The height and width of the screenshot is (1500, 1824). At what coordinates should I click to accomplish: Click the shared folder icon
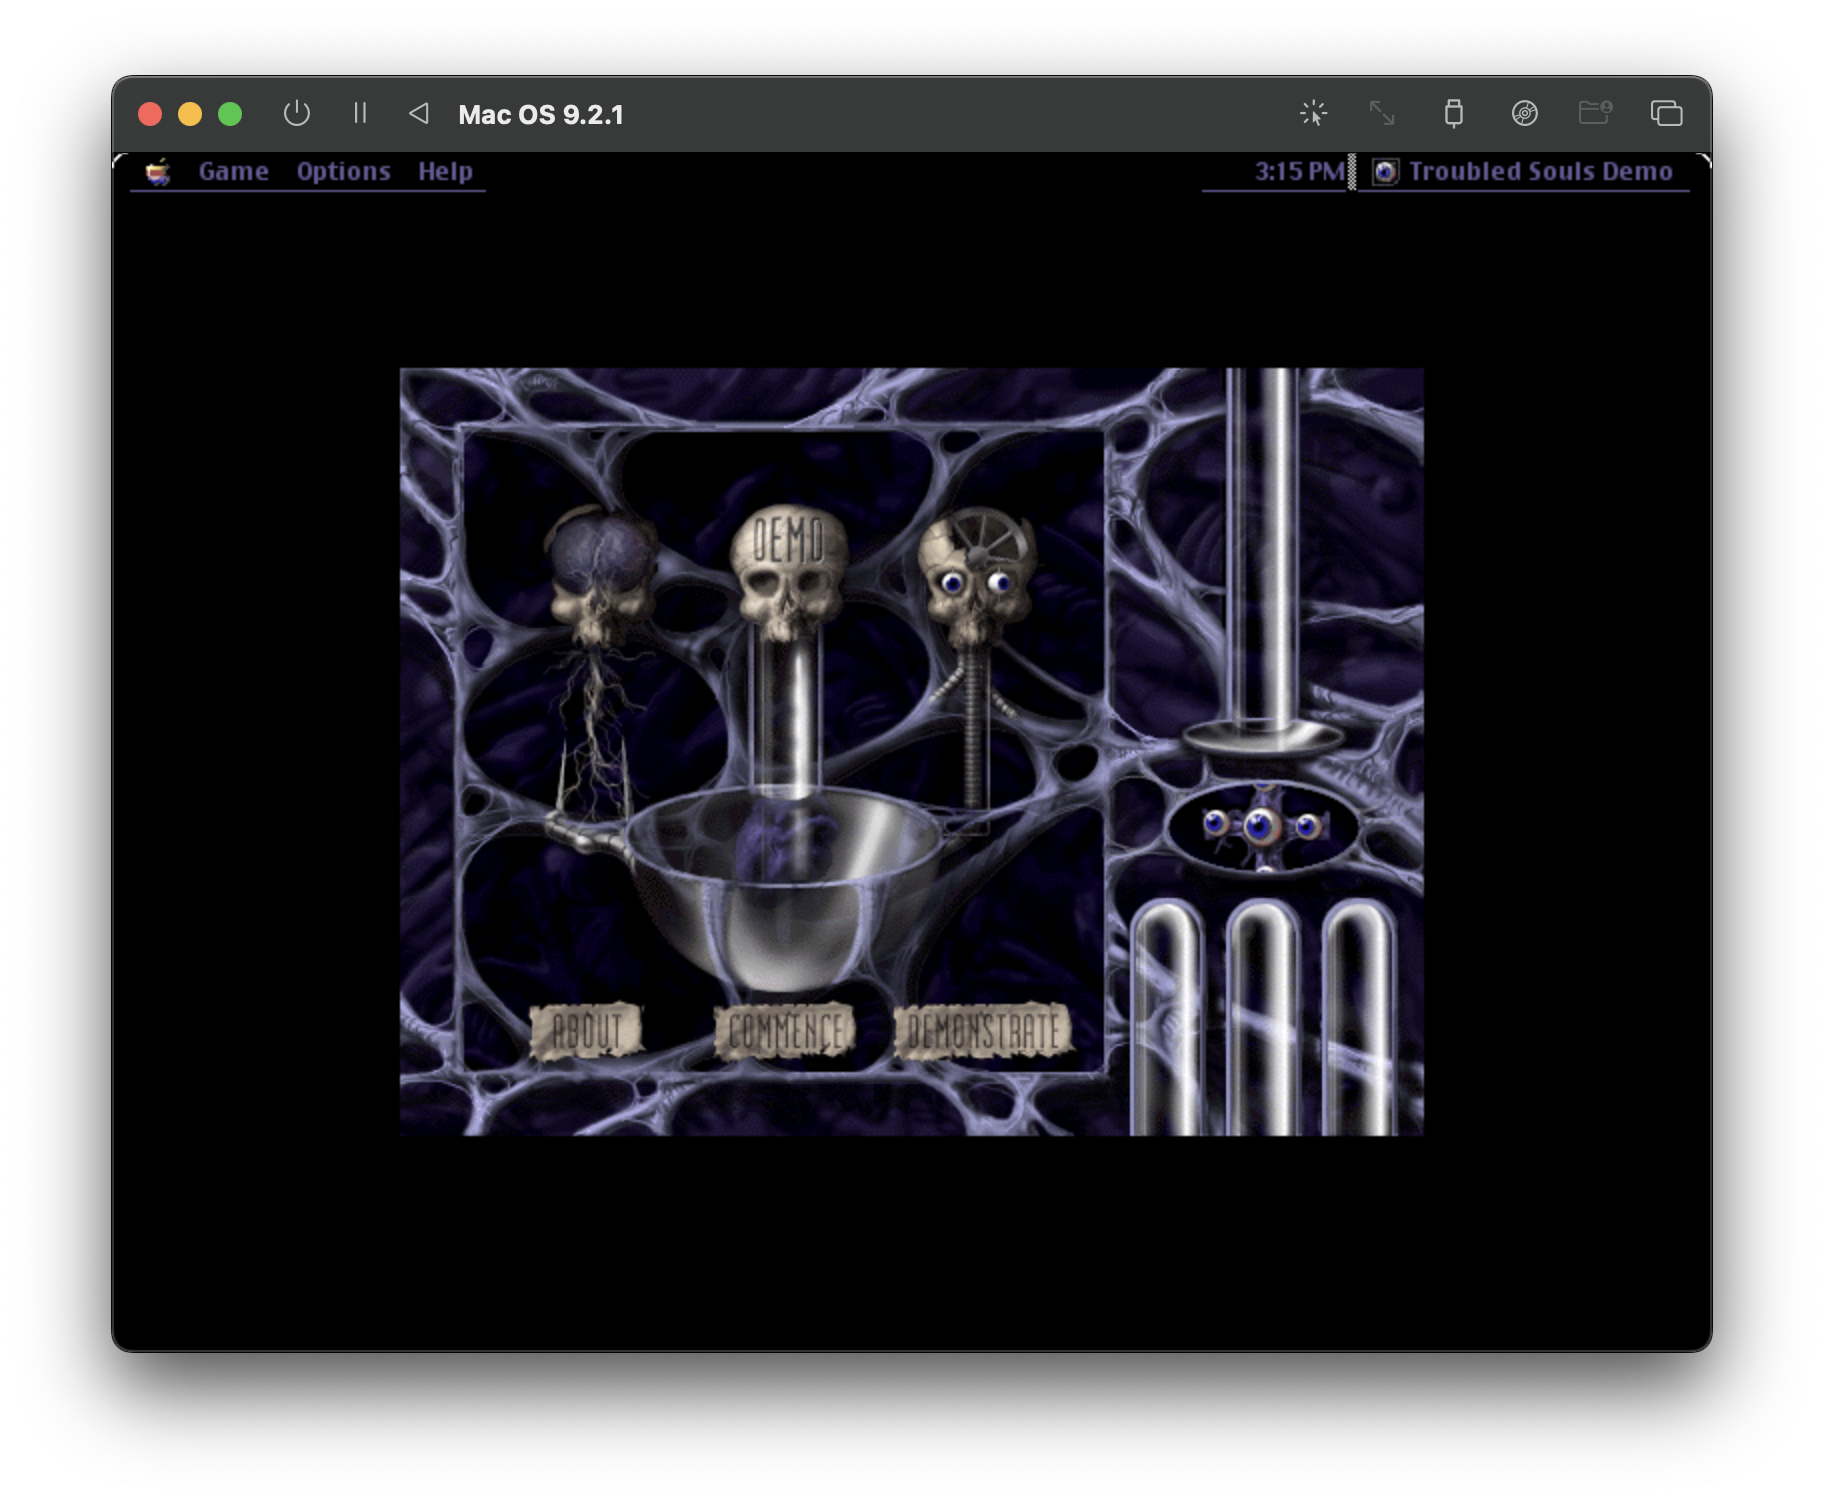coord(1595,112)
